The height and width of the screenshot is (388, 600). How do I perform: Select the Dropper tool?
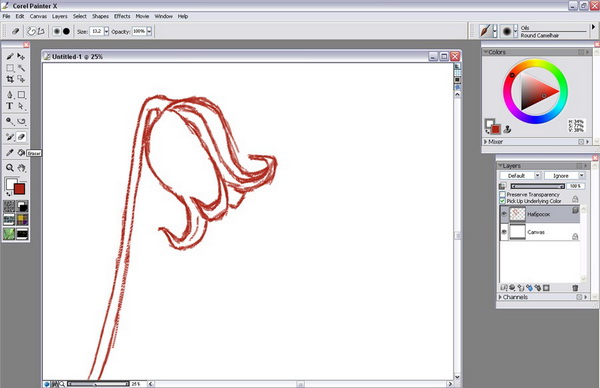(x=10, y=152)
